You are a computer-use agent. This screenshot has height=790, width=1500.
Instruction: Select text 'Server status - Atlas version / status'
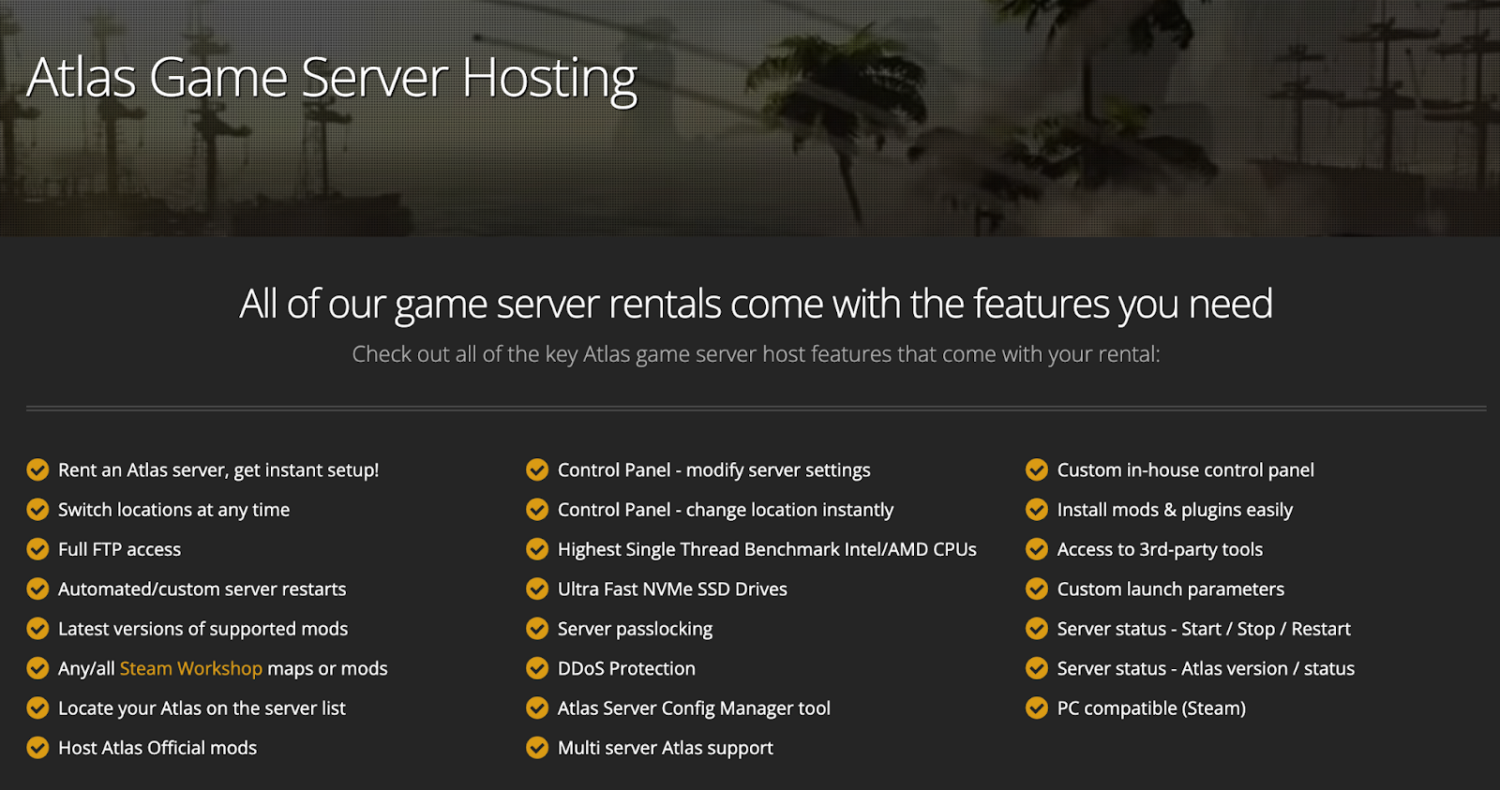(1206, 668)
